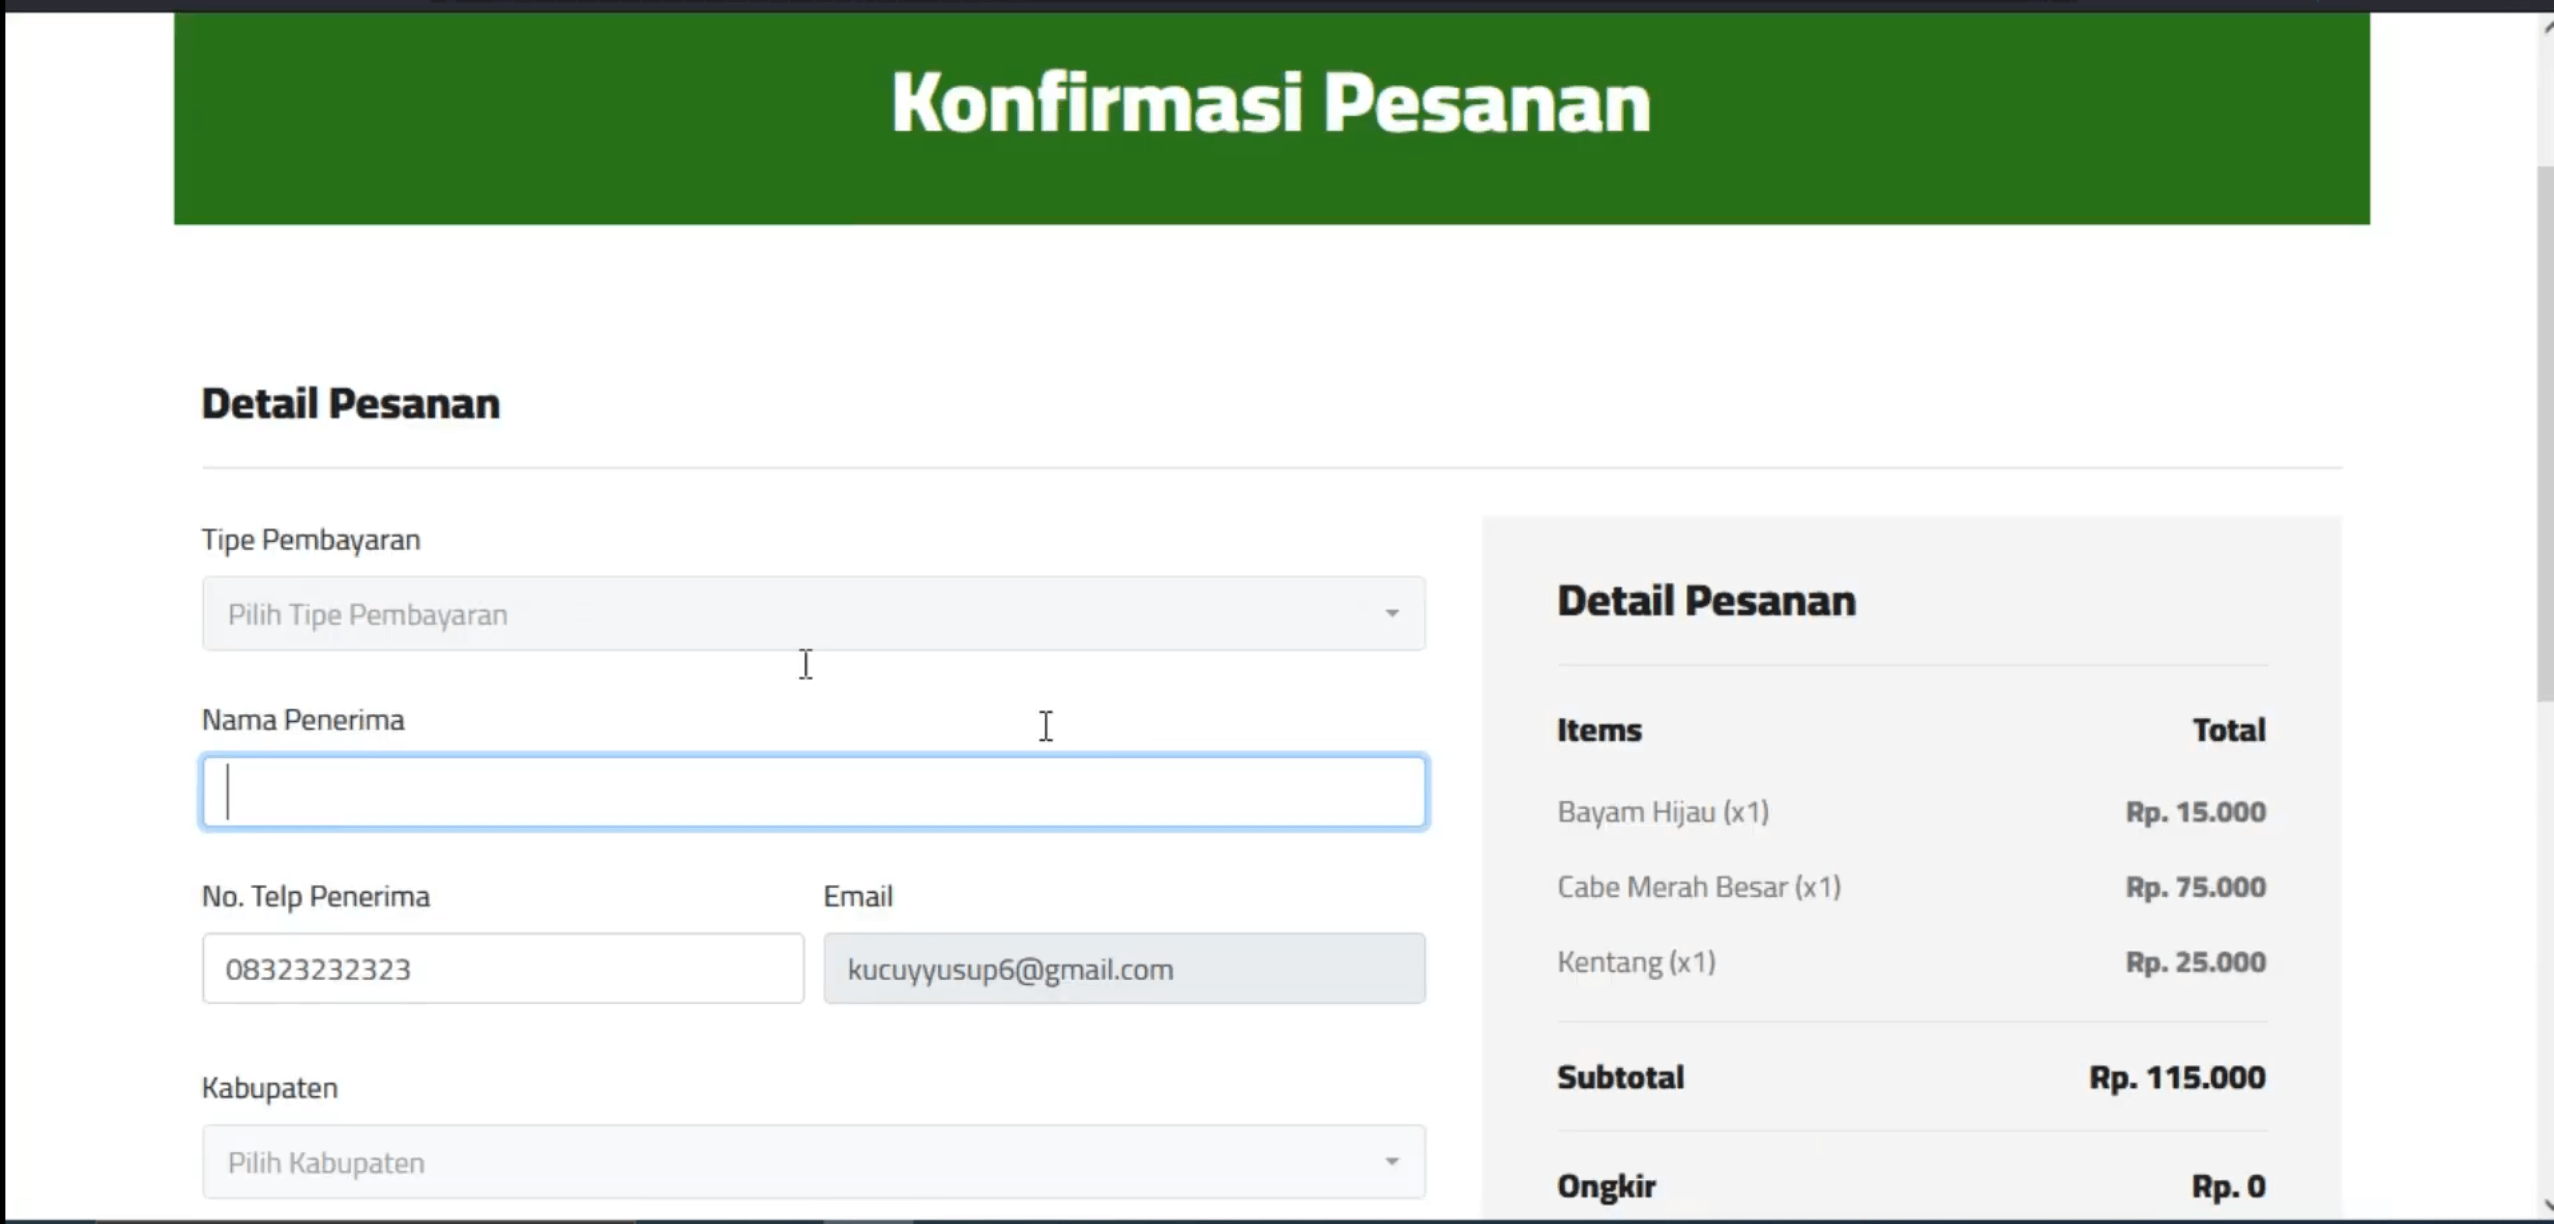Click the Kabupaten label

click(x=270, y=1087)
